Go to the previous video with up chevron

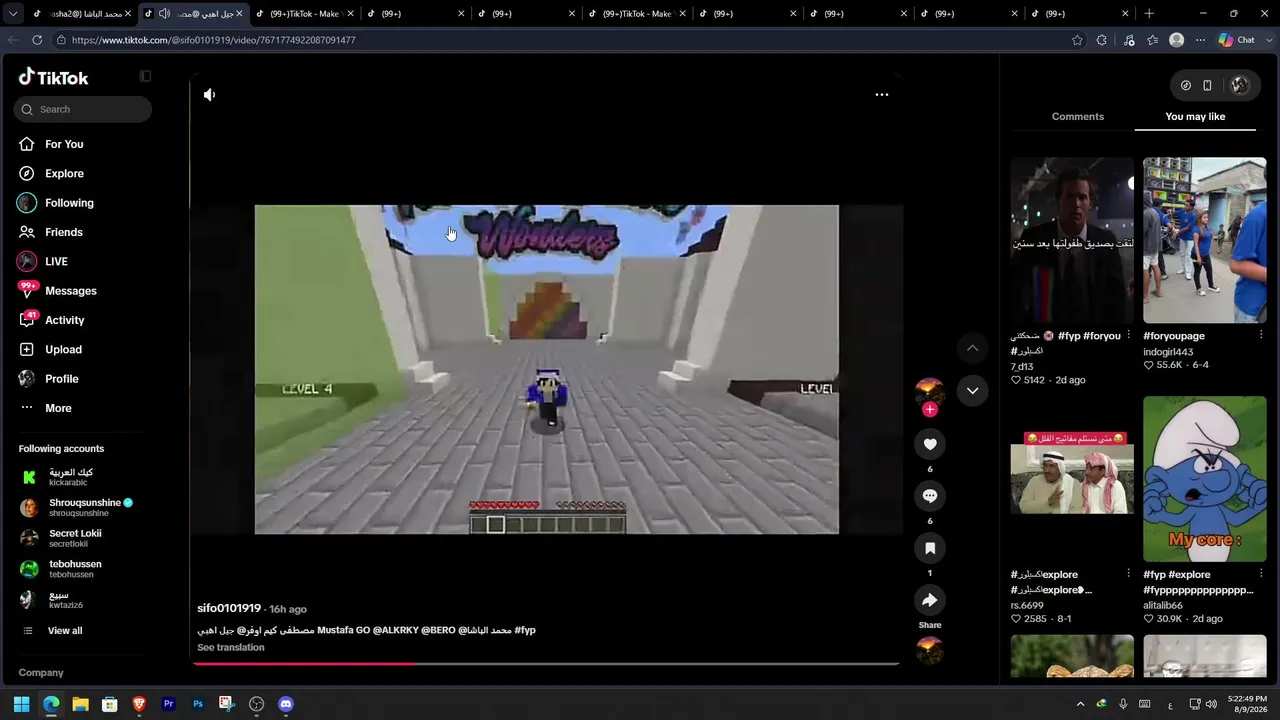(972, 348)
